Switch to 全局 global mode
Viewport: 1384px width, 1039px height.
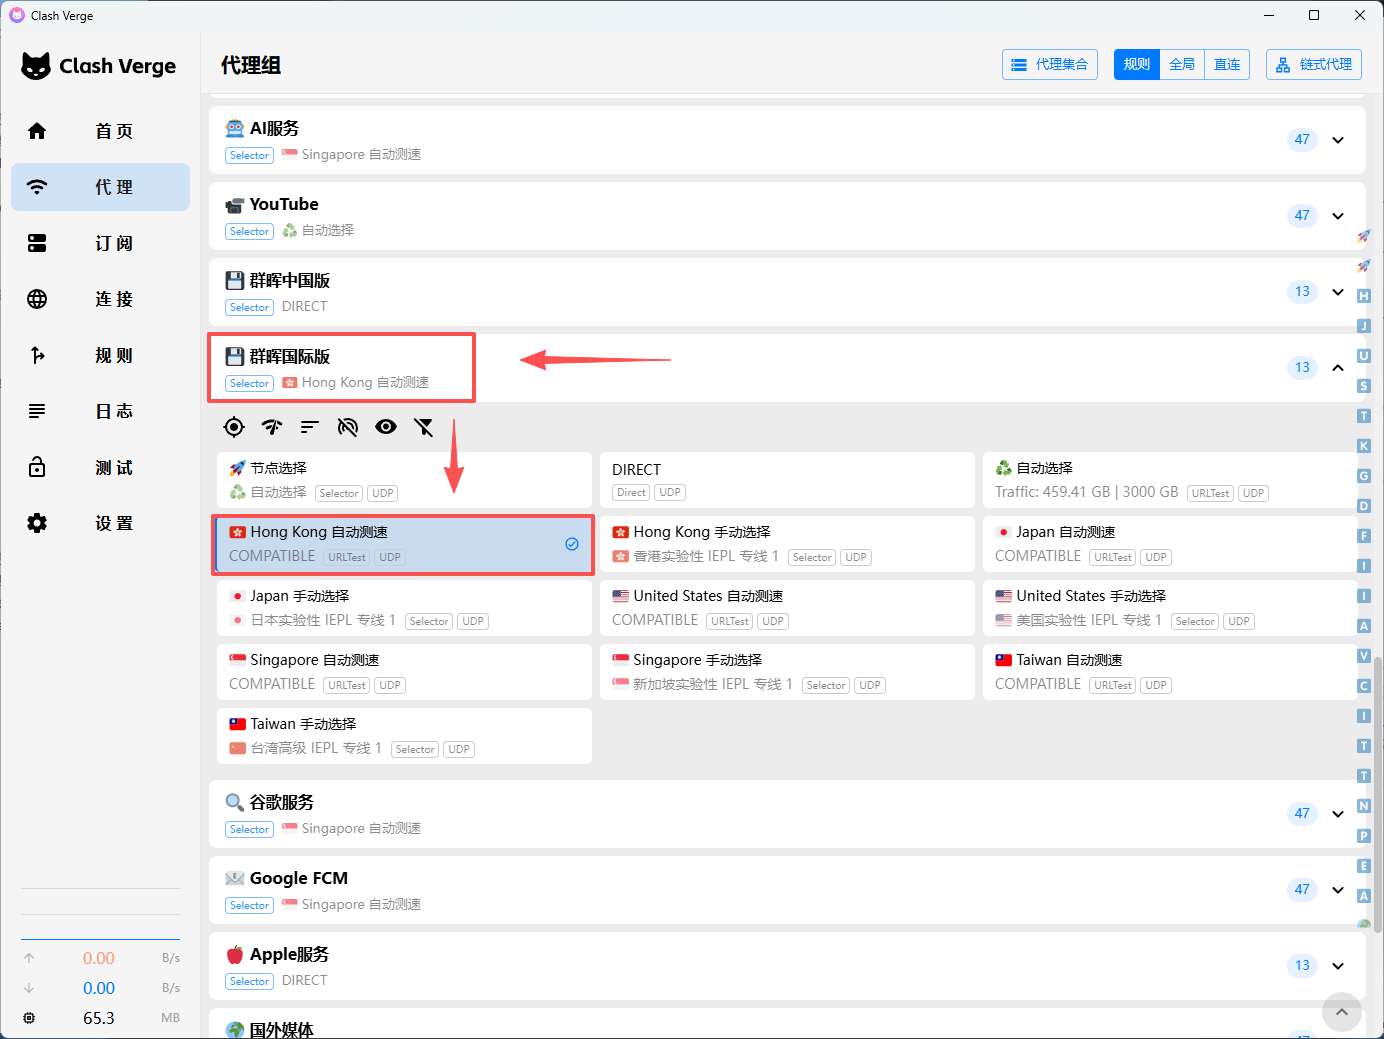tap(1182, 65)
